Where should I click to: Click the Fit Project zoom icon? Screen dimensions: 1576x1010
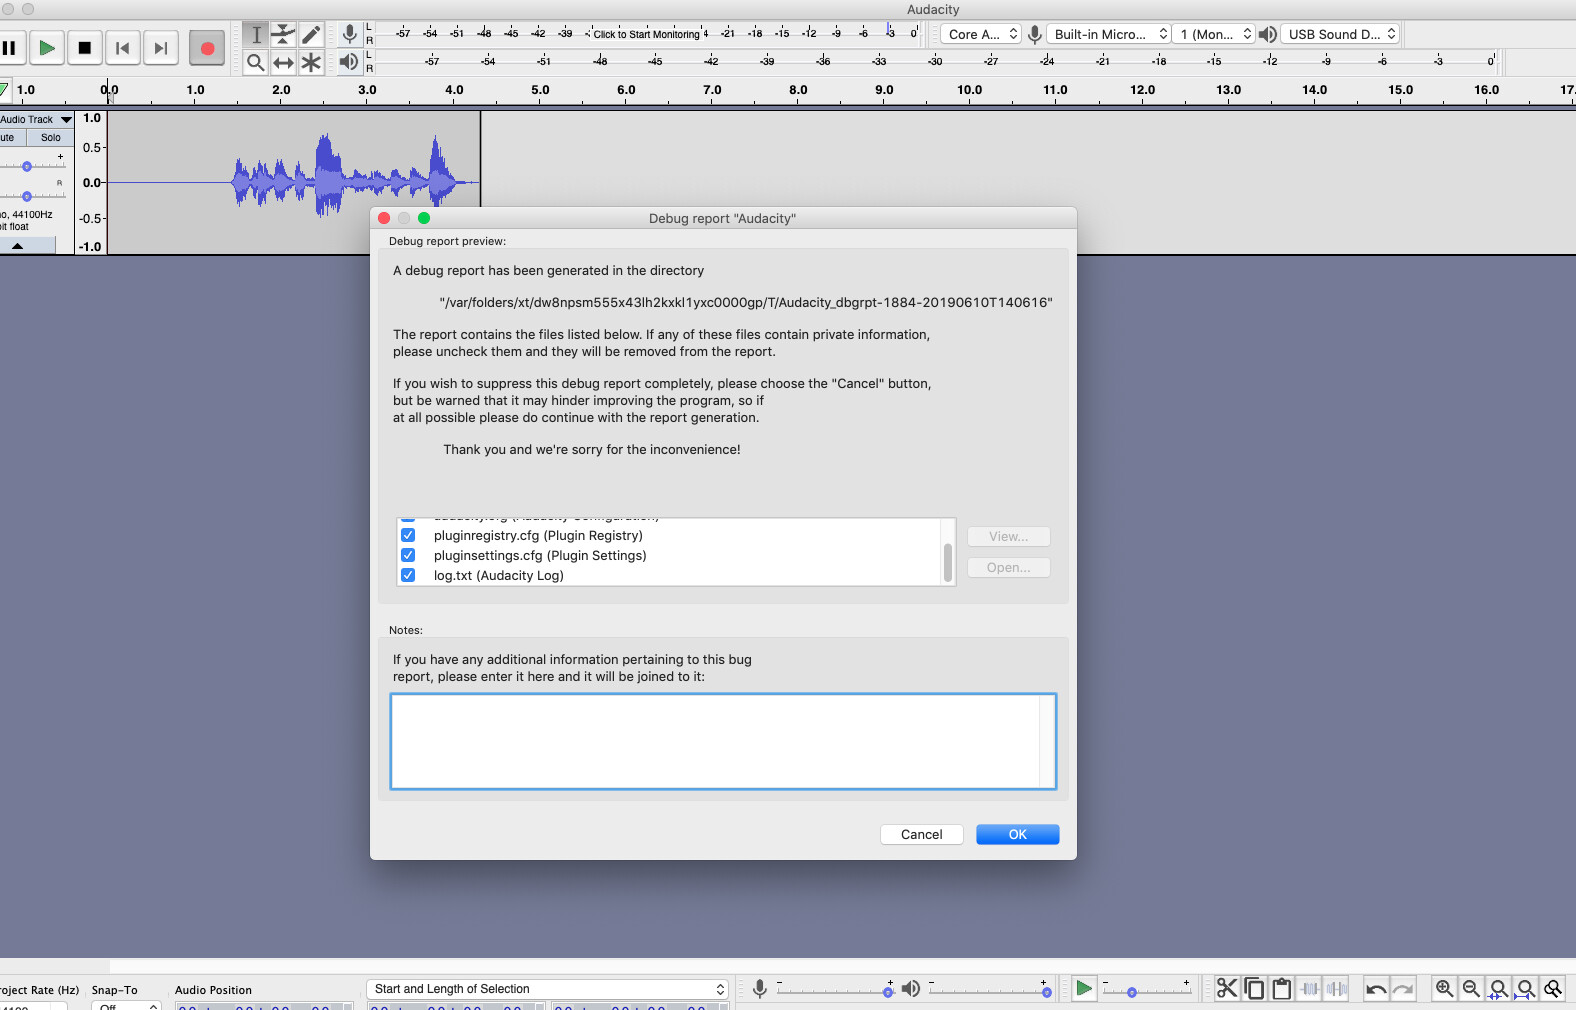pyautogui.click(x=1525, y=989)
